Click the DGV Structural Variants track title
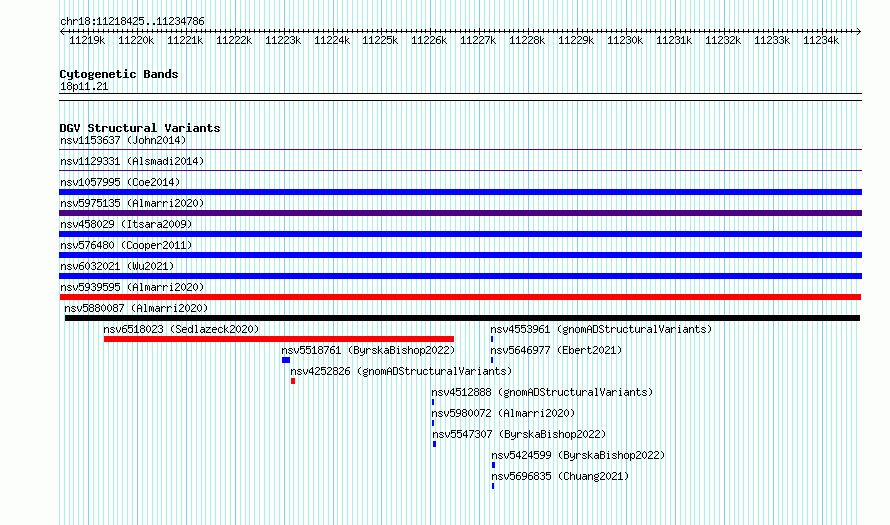The width and height of the screenshot is (890, 525). pyautogui.click(x=140, y=128)
